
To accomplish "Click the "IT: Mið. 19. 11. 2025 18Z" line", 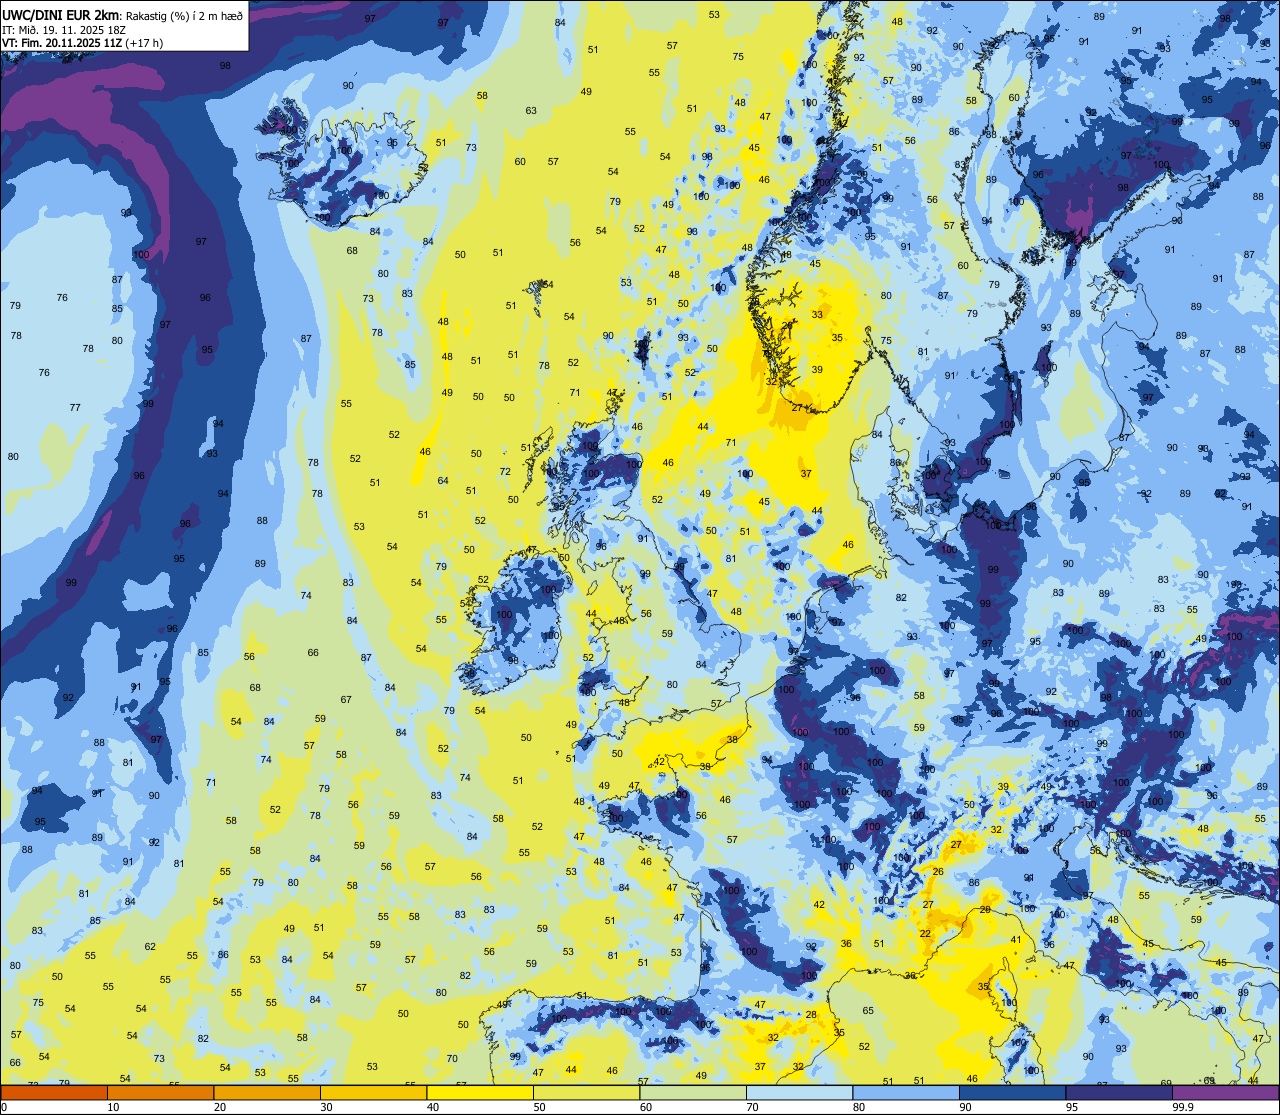I will point(64,29).
